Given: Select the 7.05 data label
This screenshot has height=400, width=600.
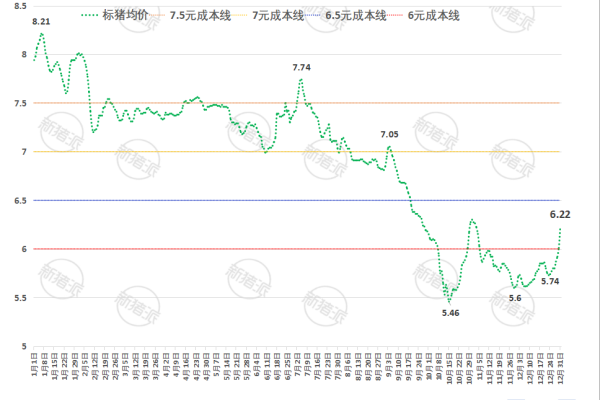Looking at the screenshot, I should [x=389, y=134].
